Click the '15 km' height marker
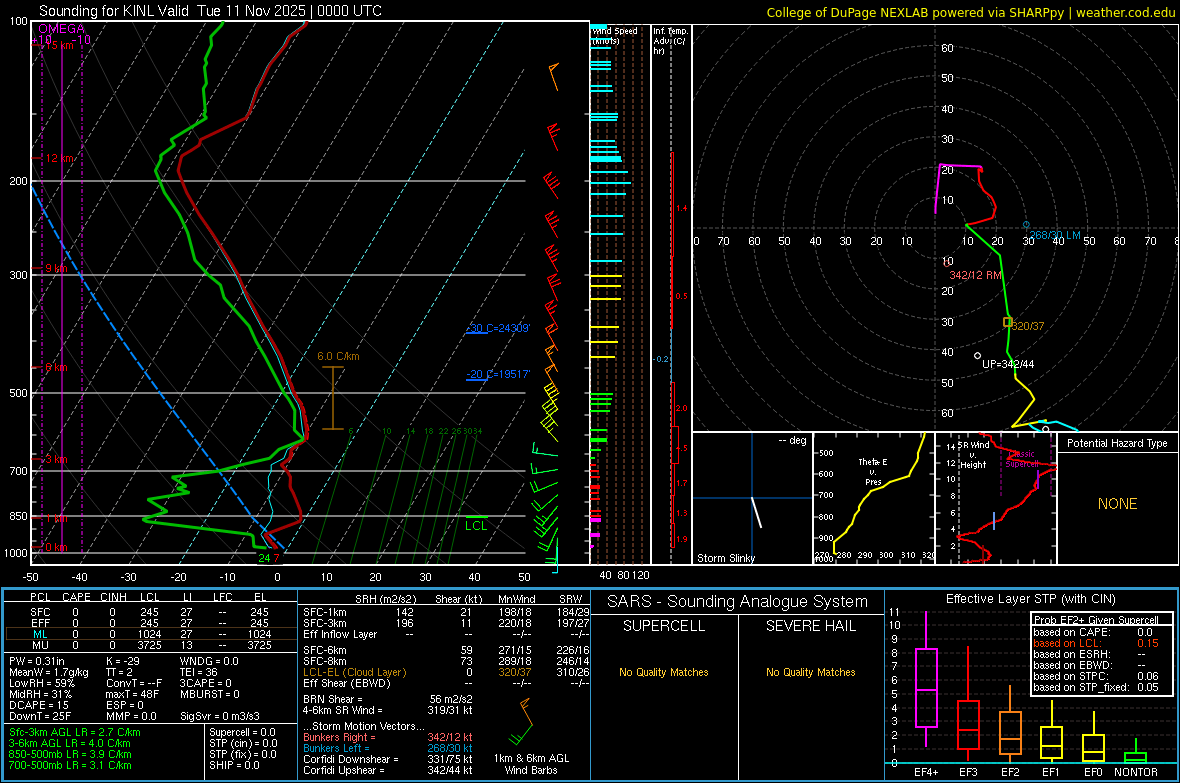 tap(59, 45)
